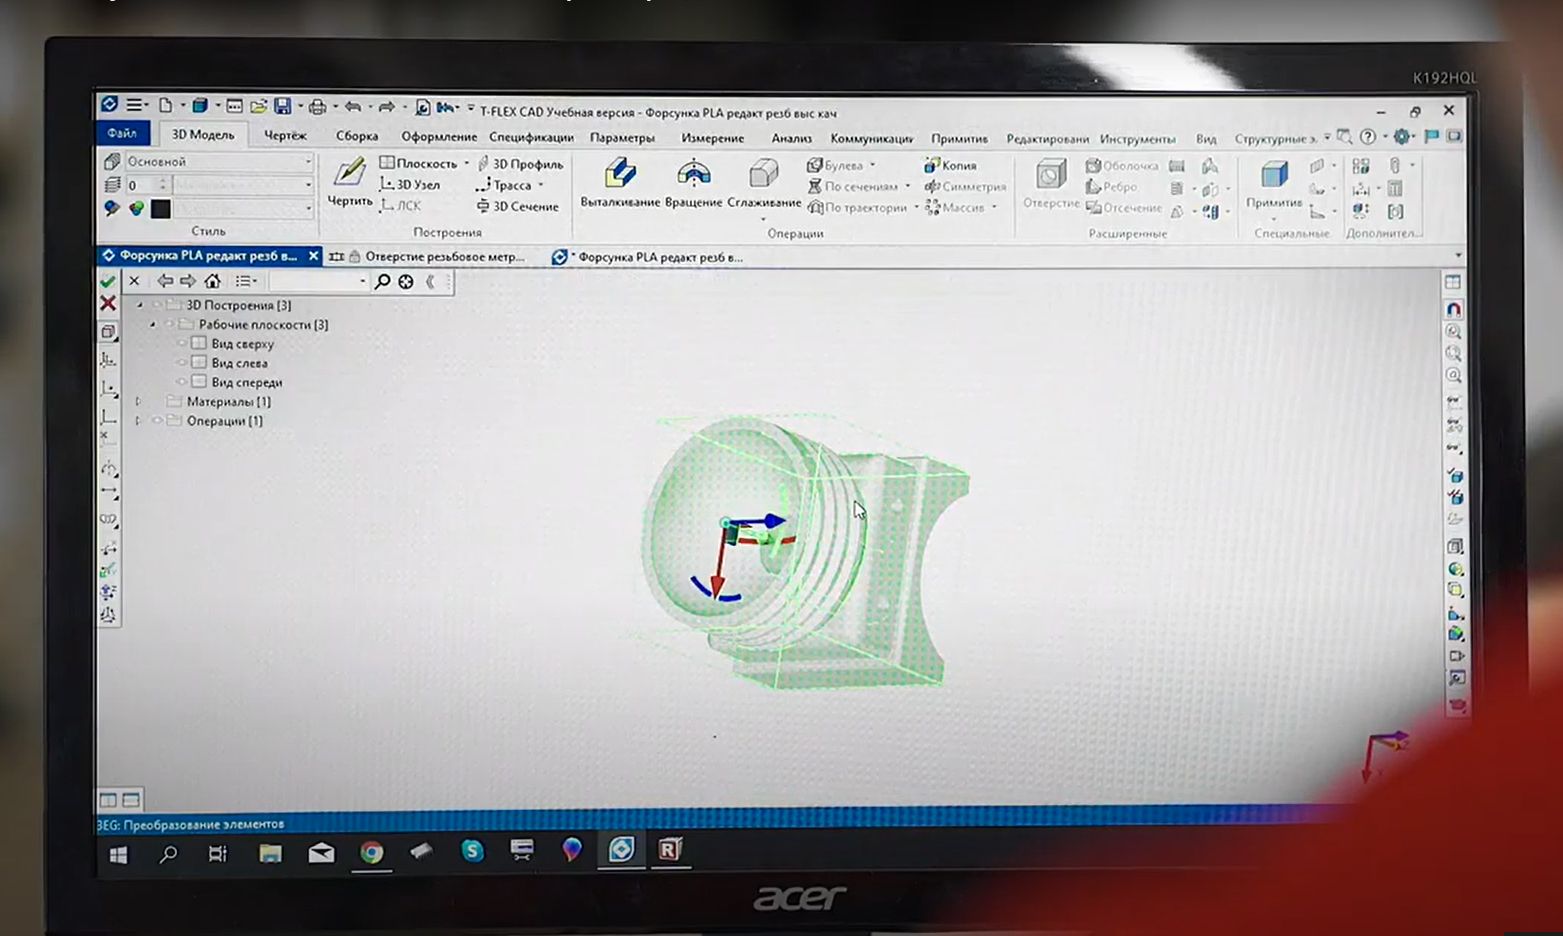Open the Измерение ribbon tab
Screen dimensions: 1563x936
point(713,138)
